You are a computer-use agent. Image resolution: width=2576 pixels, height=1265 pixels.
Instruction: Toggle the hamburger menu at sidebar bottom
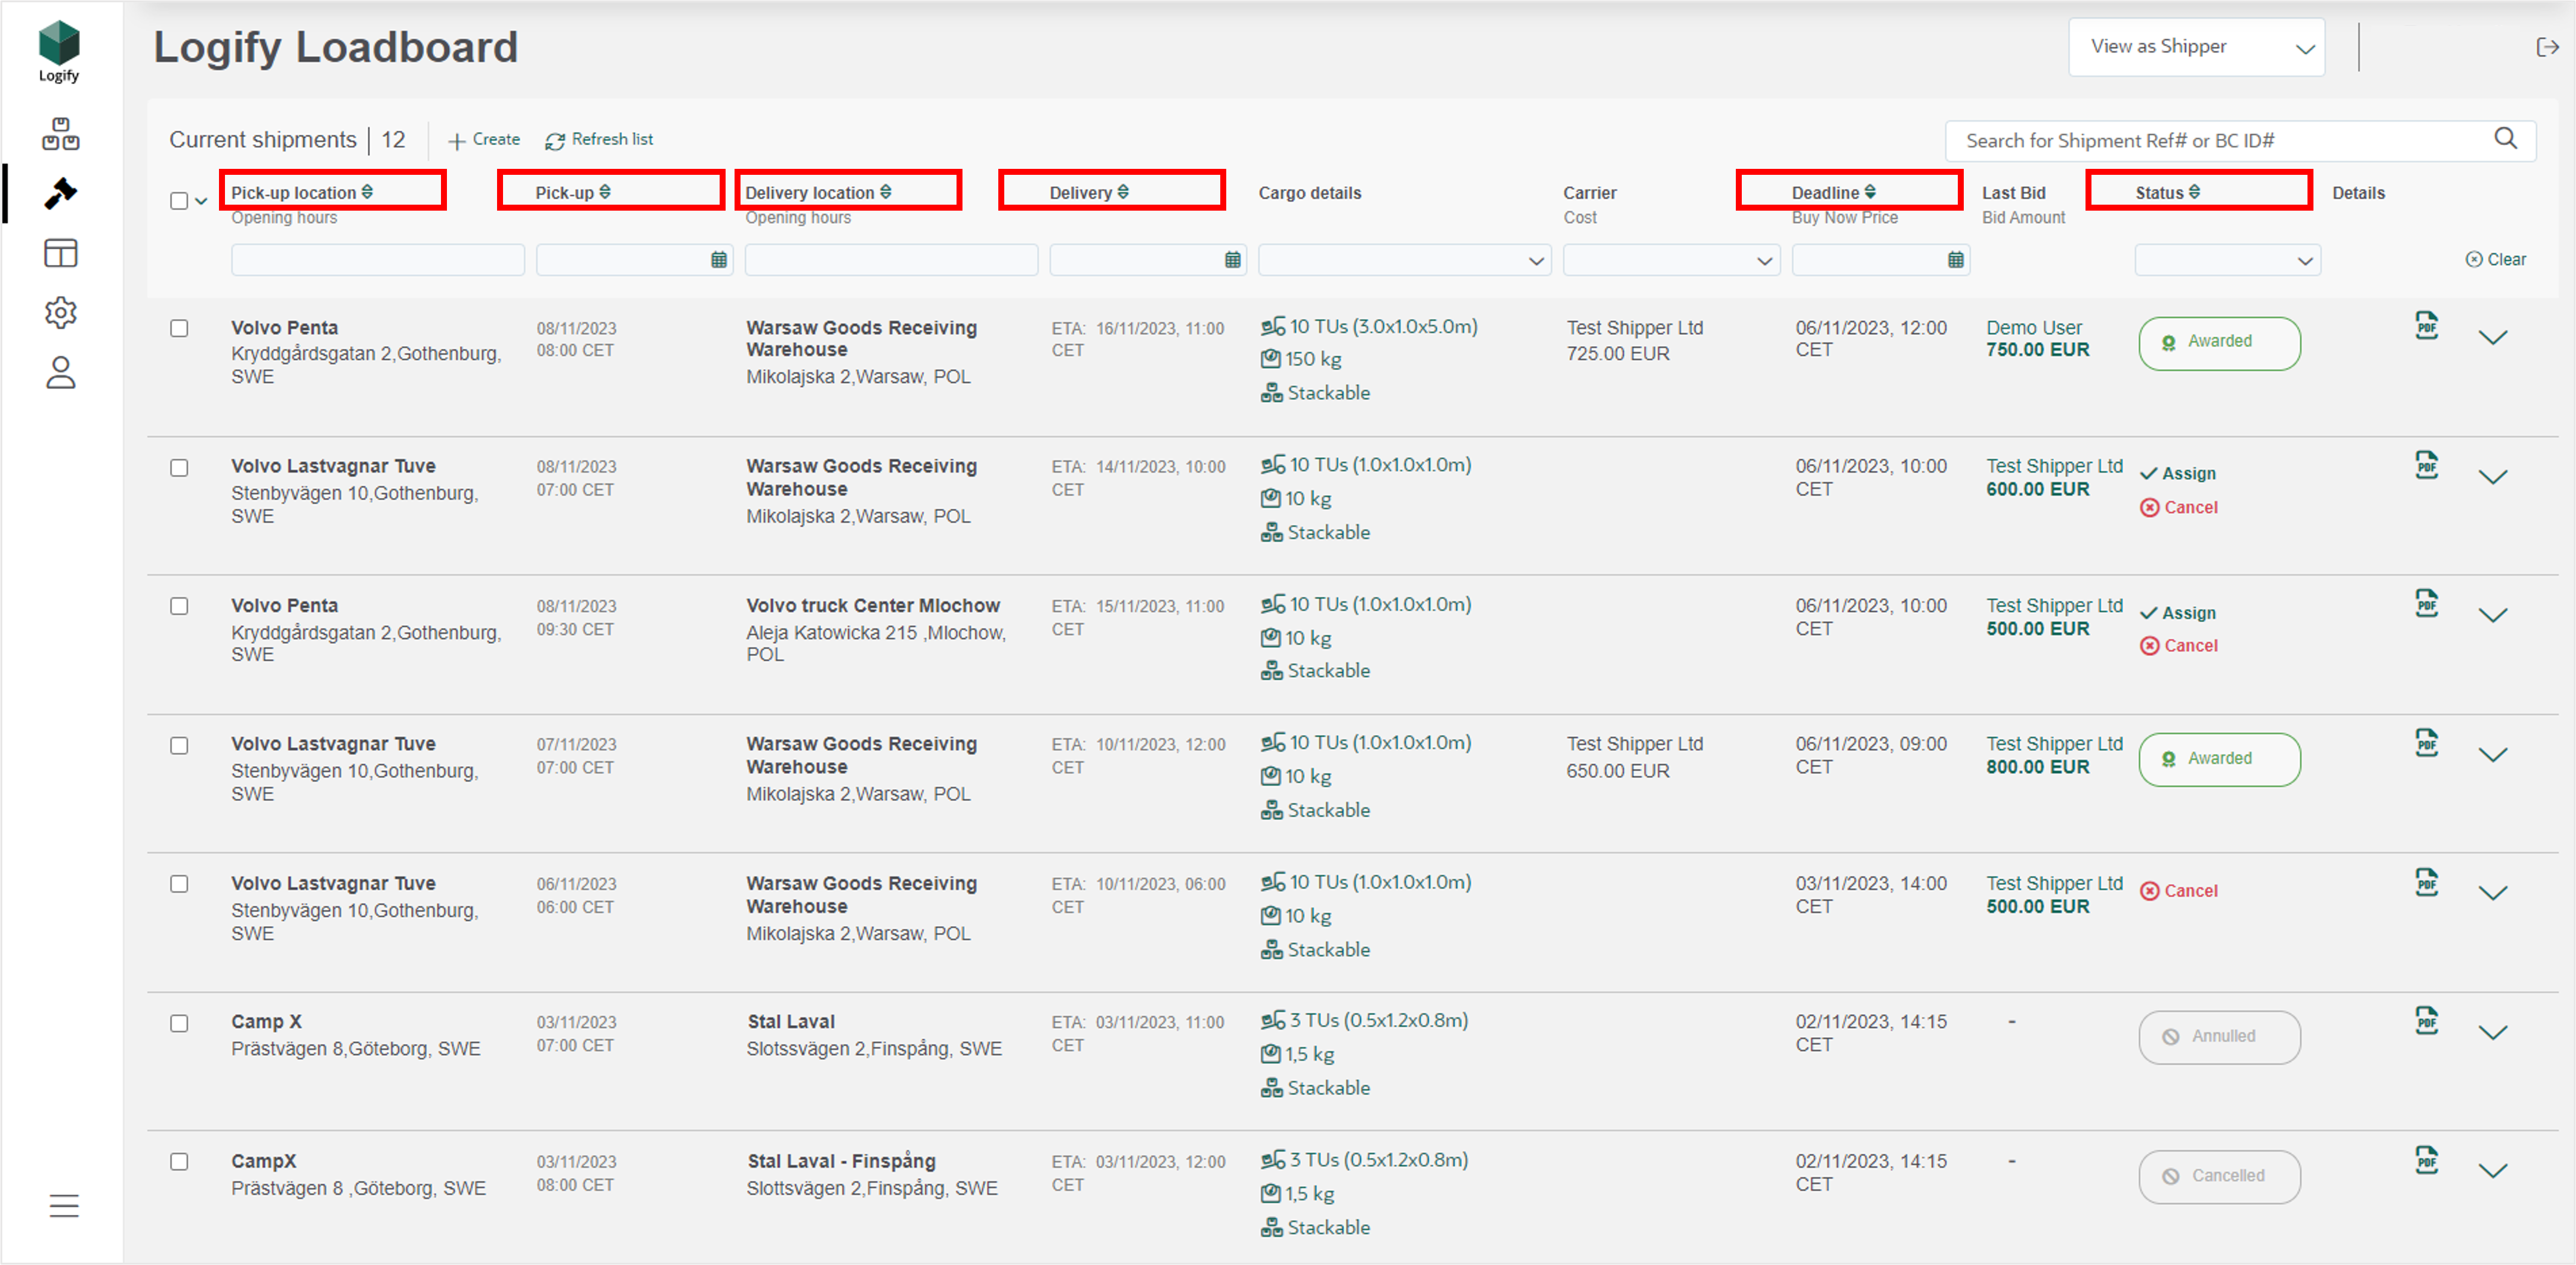pos(64,1206)
